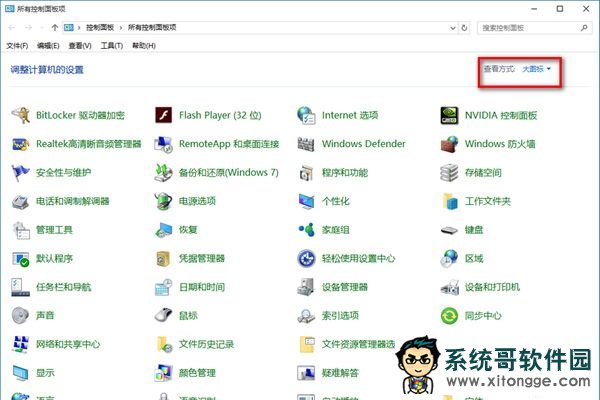Open Internet 选项
600x400 pixels.
pyautogui.click(x=349, y=115)
